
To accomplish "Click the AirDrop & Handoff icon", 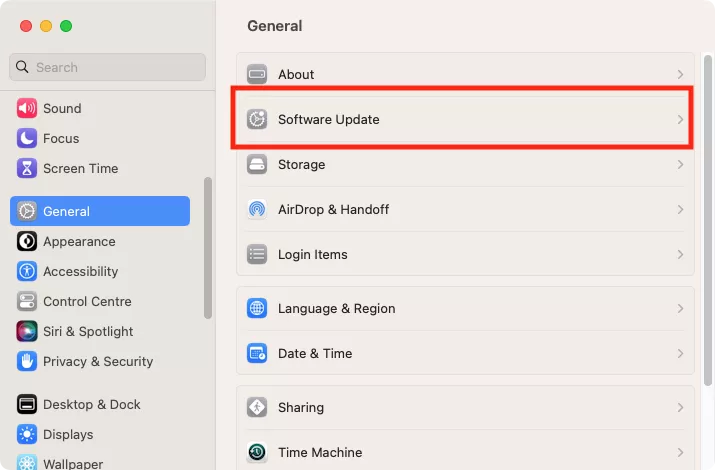I will coord(257,209).
